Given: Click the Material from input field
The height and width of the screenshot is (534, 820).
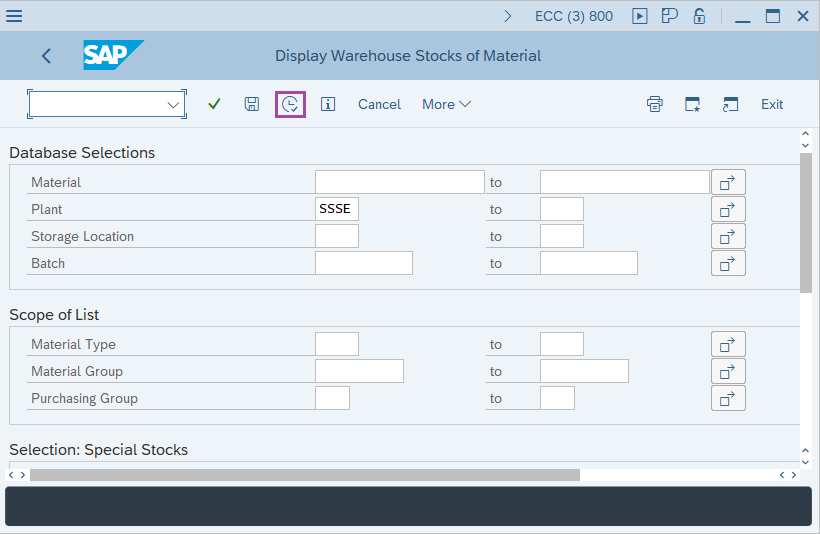Looking at the screenshot, I should pyautogui.click(x=399, y=182).
